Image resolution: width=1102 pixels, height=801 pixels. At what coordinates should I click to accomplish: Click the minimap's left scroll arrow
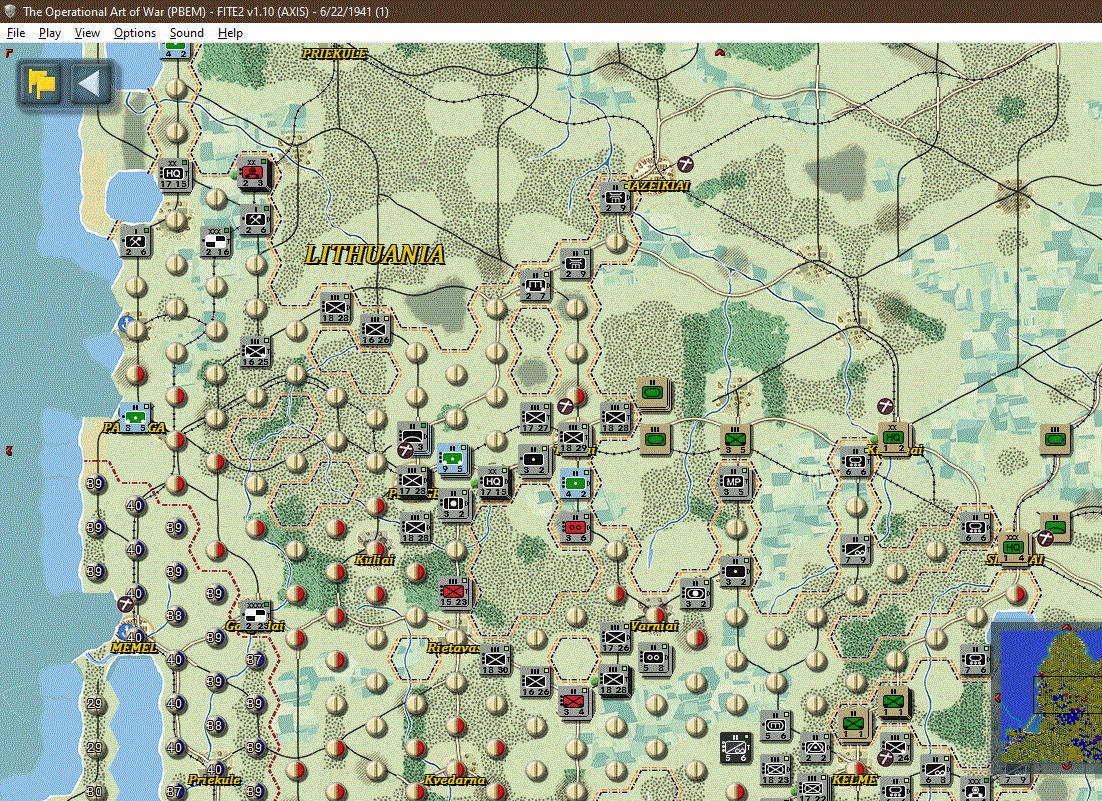996,697
